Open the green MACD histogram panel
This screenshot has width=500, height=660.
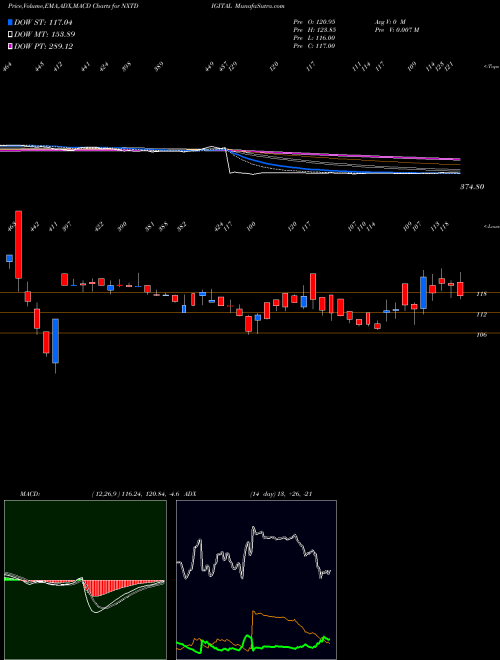85,580
